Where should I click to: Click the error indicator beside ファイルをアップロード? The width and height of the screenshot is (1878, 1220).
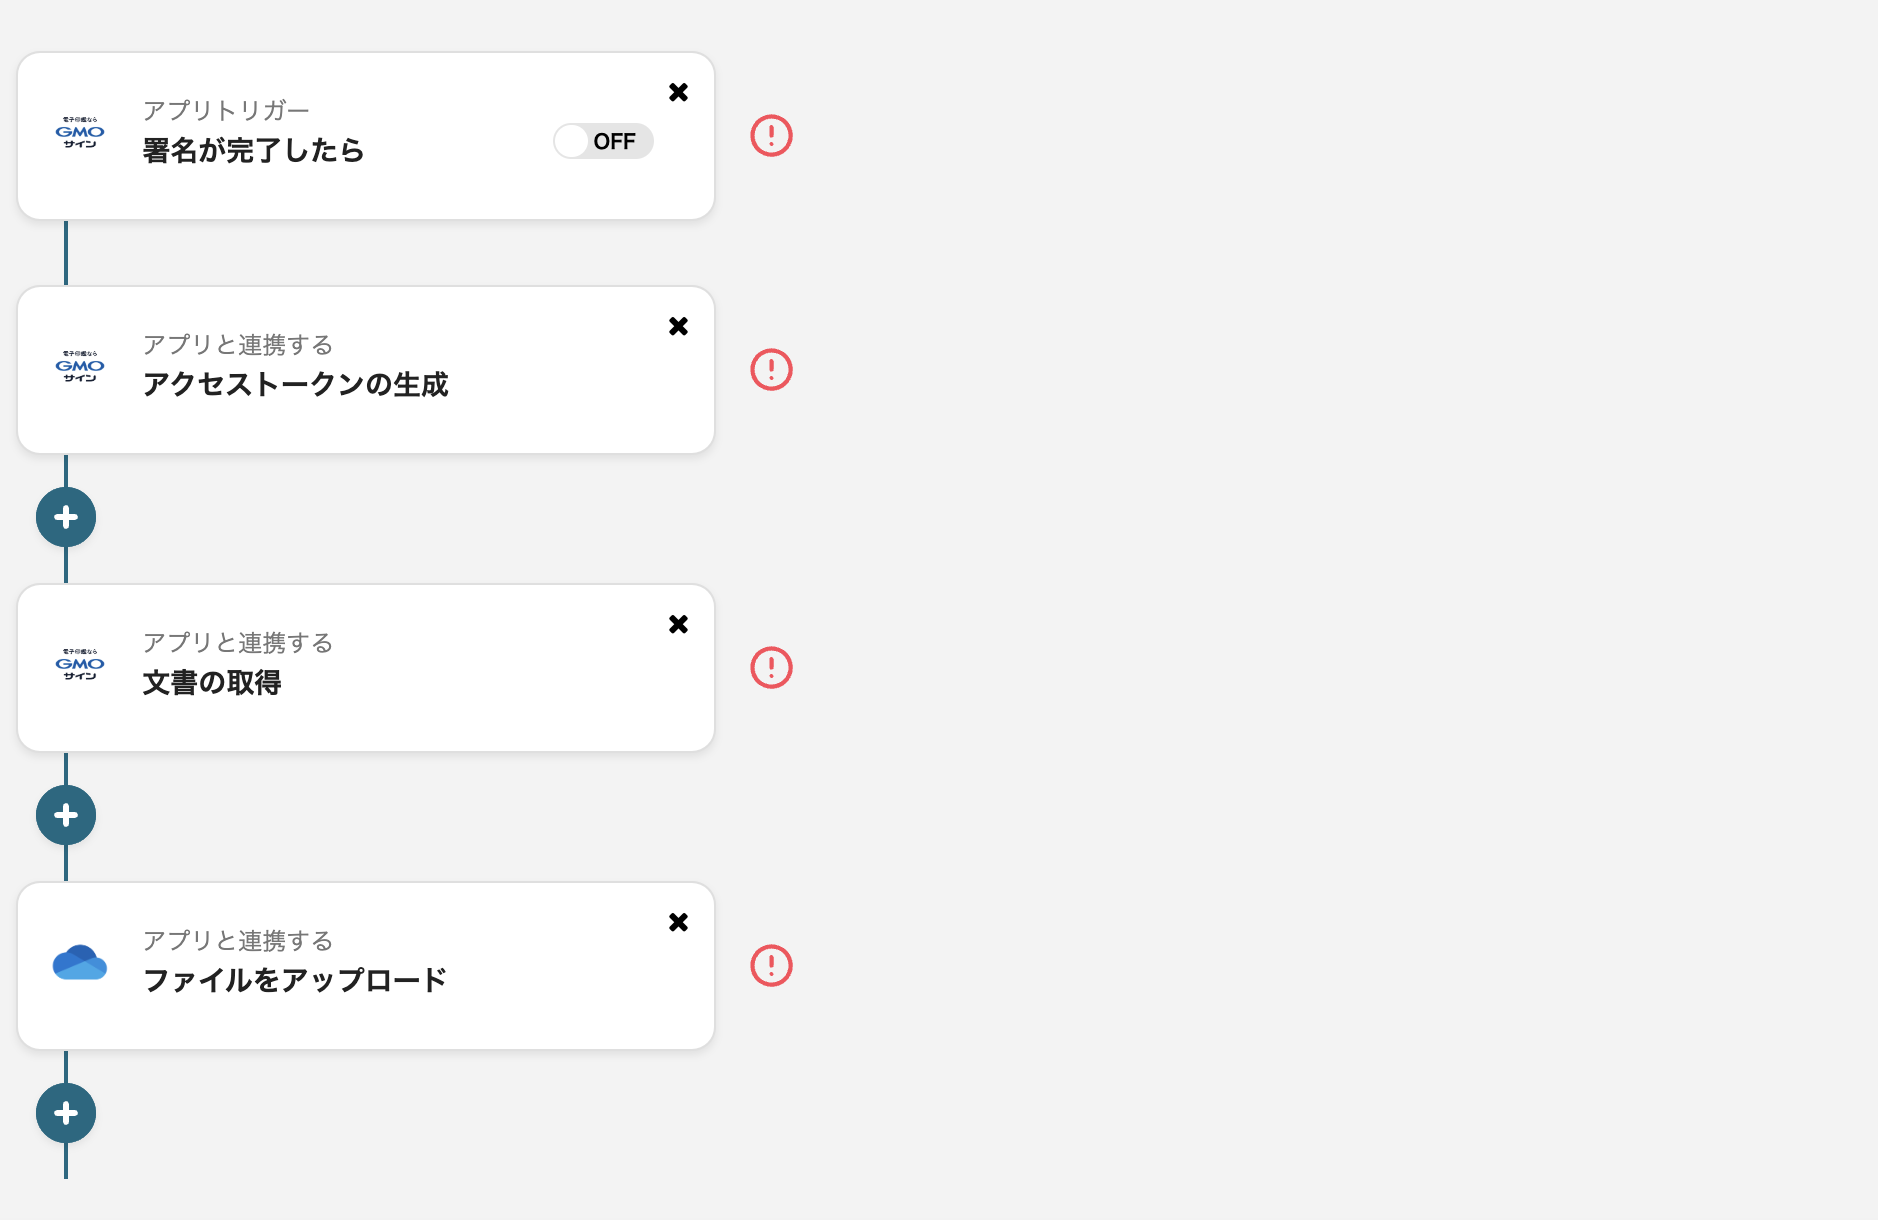coord(771,964)
